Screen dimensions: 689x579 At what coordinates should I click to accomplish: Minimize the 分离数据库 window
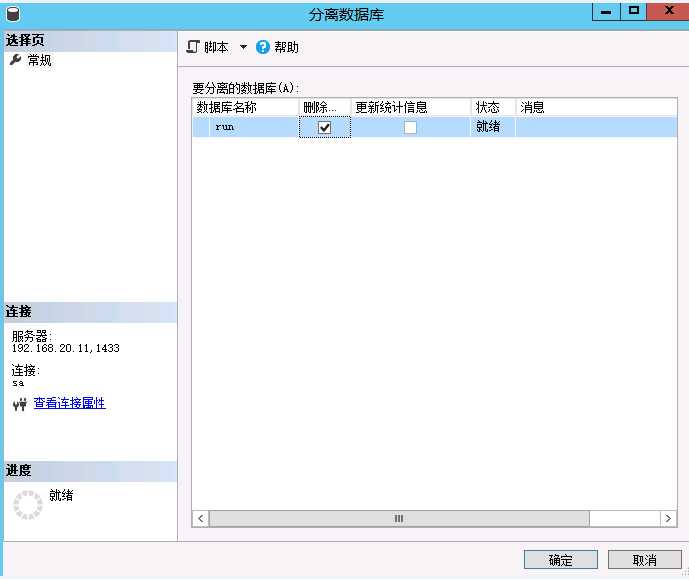click(x=606, y=11)
